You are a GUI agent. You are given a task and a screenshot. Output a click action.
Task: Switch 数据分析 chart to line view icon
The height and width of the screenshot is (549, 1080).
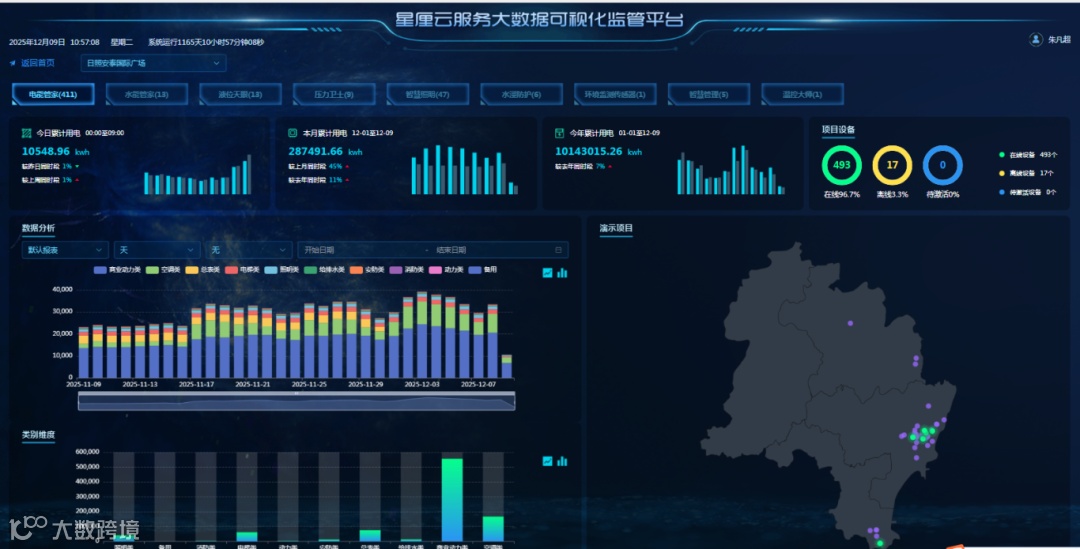tap(548, 273)
